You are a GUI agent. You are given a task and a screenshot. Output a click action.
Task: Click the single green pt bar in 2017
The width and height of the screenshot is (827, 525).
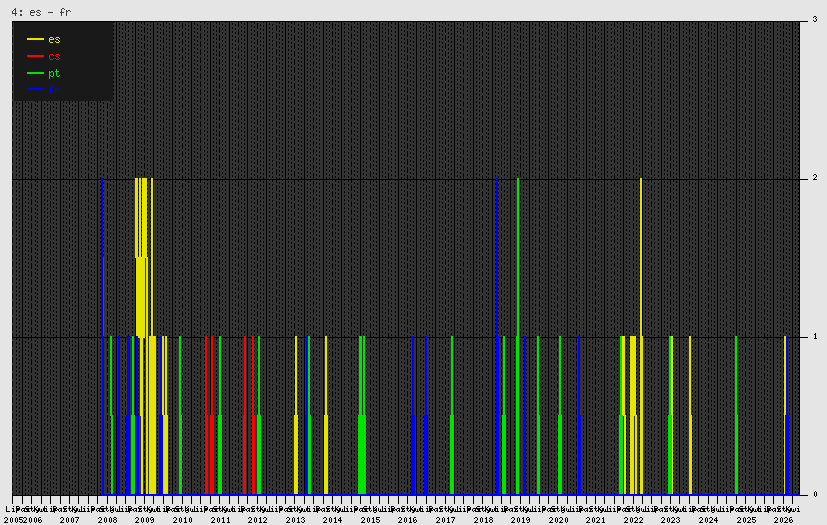(452, 415)
